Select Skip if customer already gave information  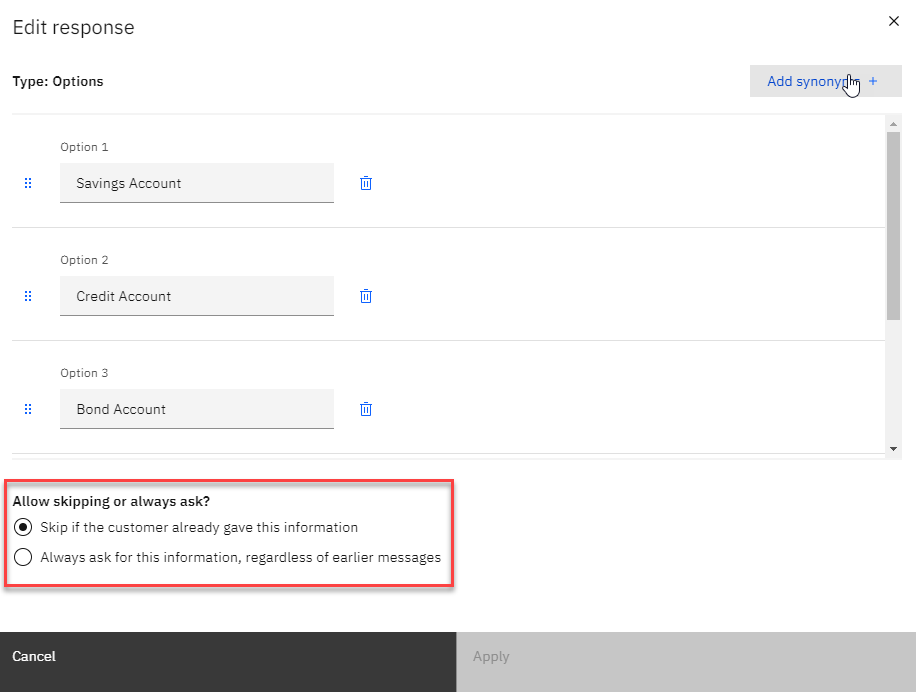[23, 527]
